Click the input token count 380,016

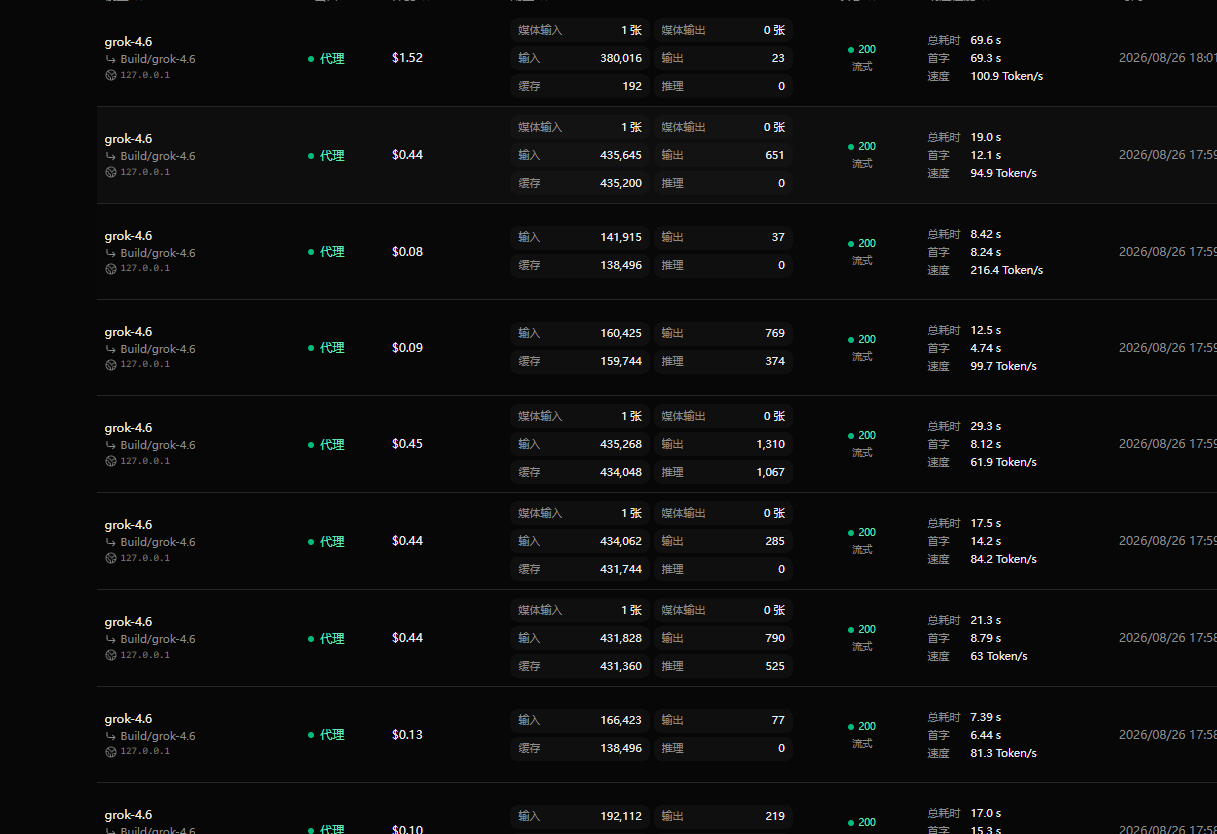621,58
